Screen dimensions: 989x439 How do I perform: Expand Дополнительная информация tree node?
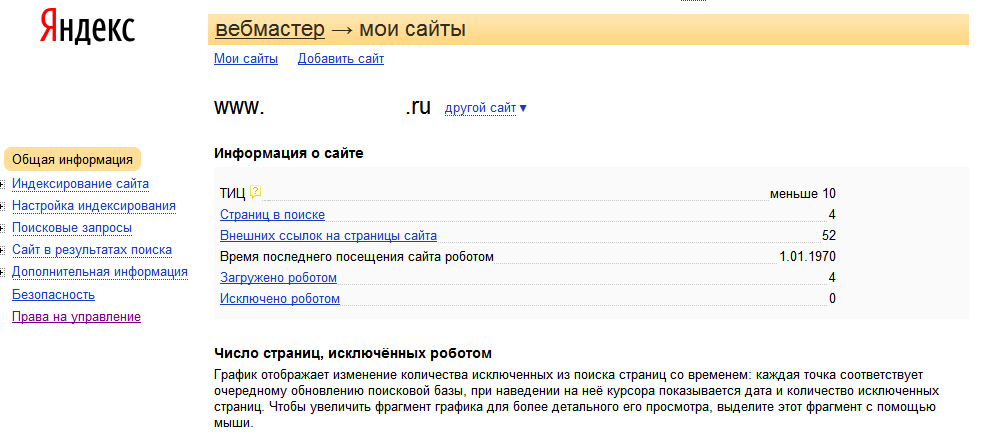(3, 273)
